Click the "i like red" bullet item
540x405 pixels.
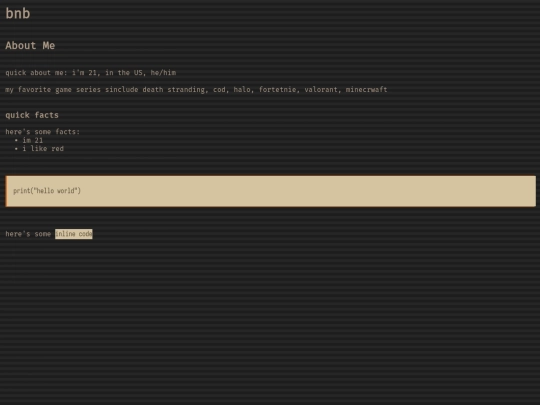(x=43, y=149)
